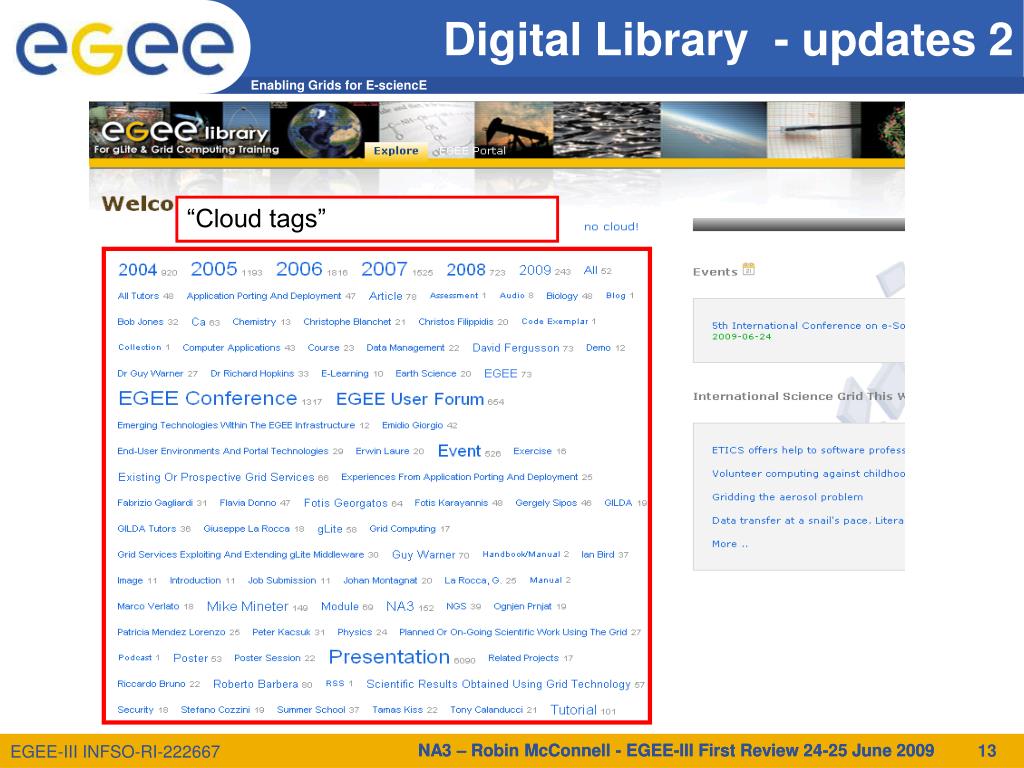Select the 2007 year tag
The height and width of the screenshot is (768, 1024).
384,268
